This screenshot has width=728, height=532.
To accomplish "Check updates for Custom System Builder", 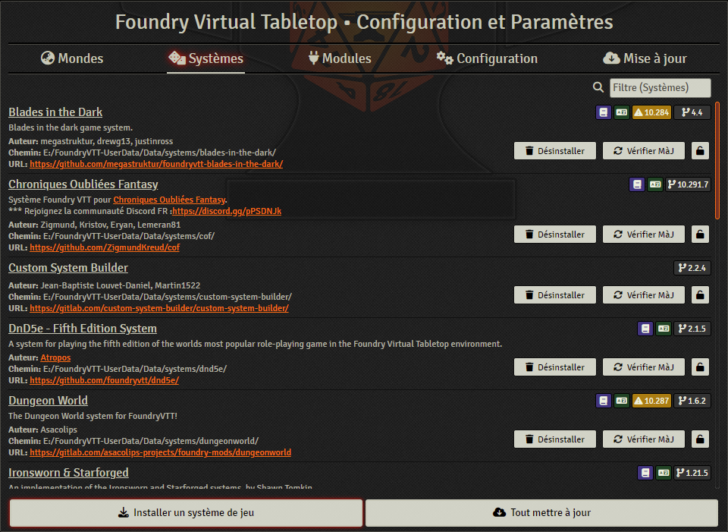I will (644, 295).
